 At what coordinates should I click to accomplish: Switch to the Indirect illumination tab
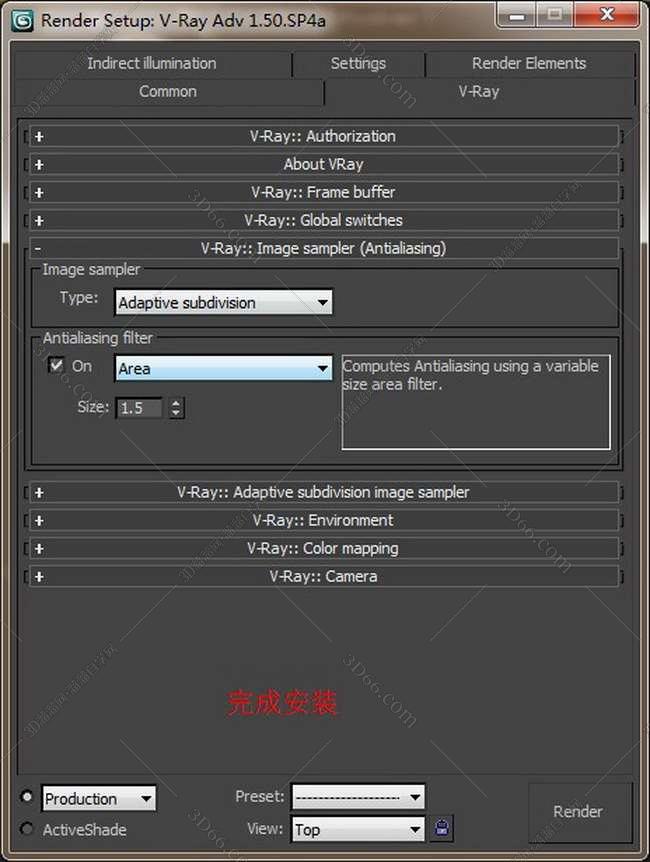pyautogui.click(x=152, y=64)
